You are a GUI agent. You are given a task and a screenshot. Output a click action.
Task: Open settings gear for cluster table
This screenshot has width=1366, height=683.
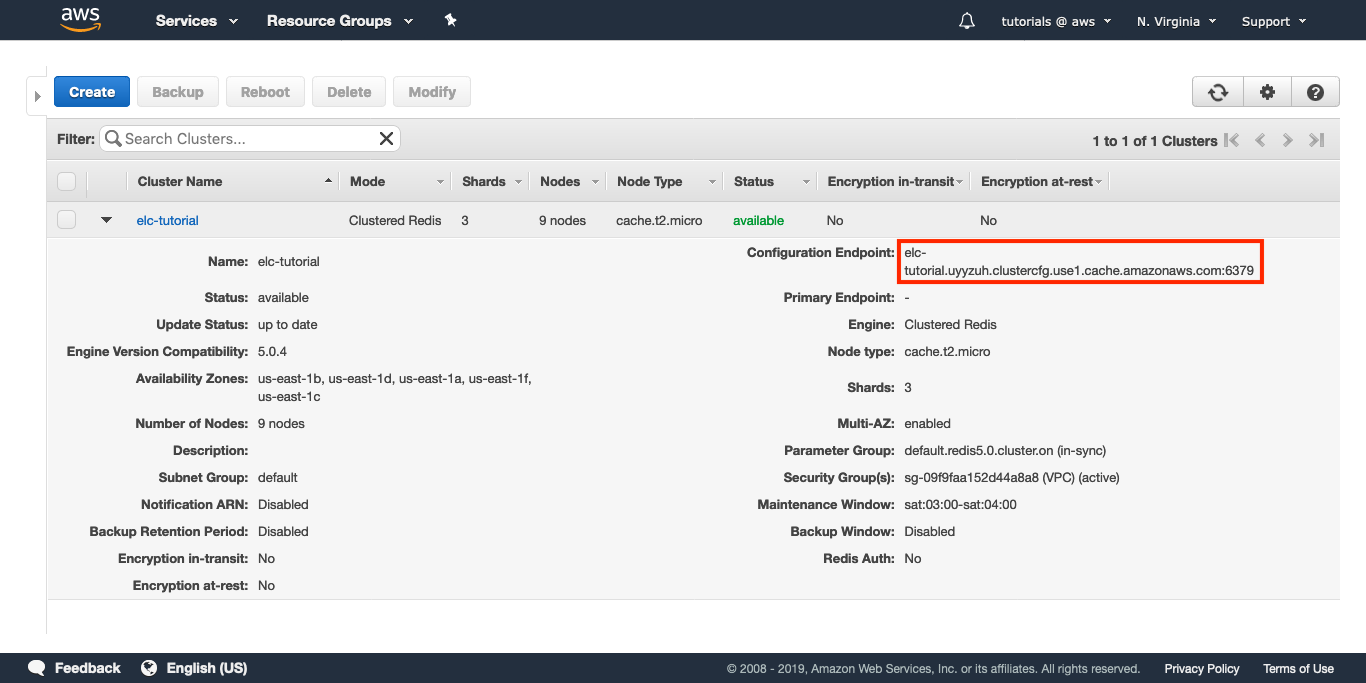coord(1267,92)
